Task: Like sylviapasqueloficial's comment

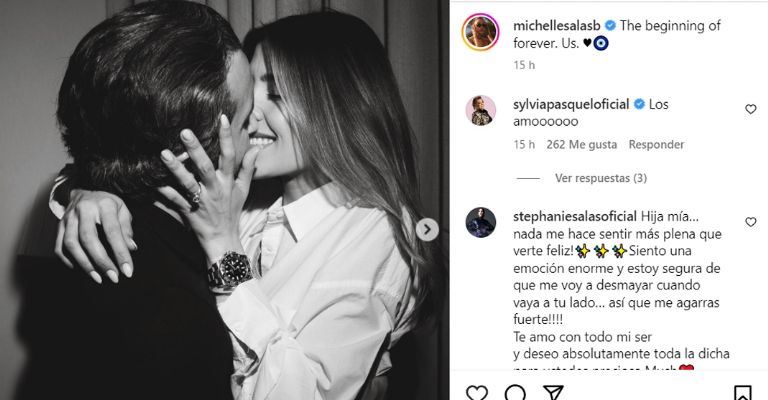Action: 751,110
